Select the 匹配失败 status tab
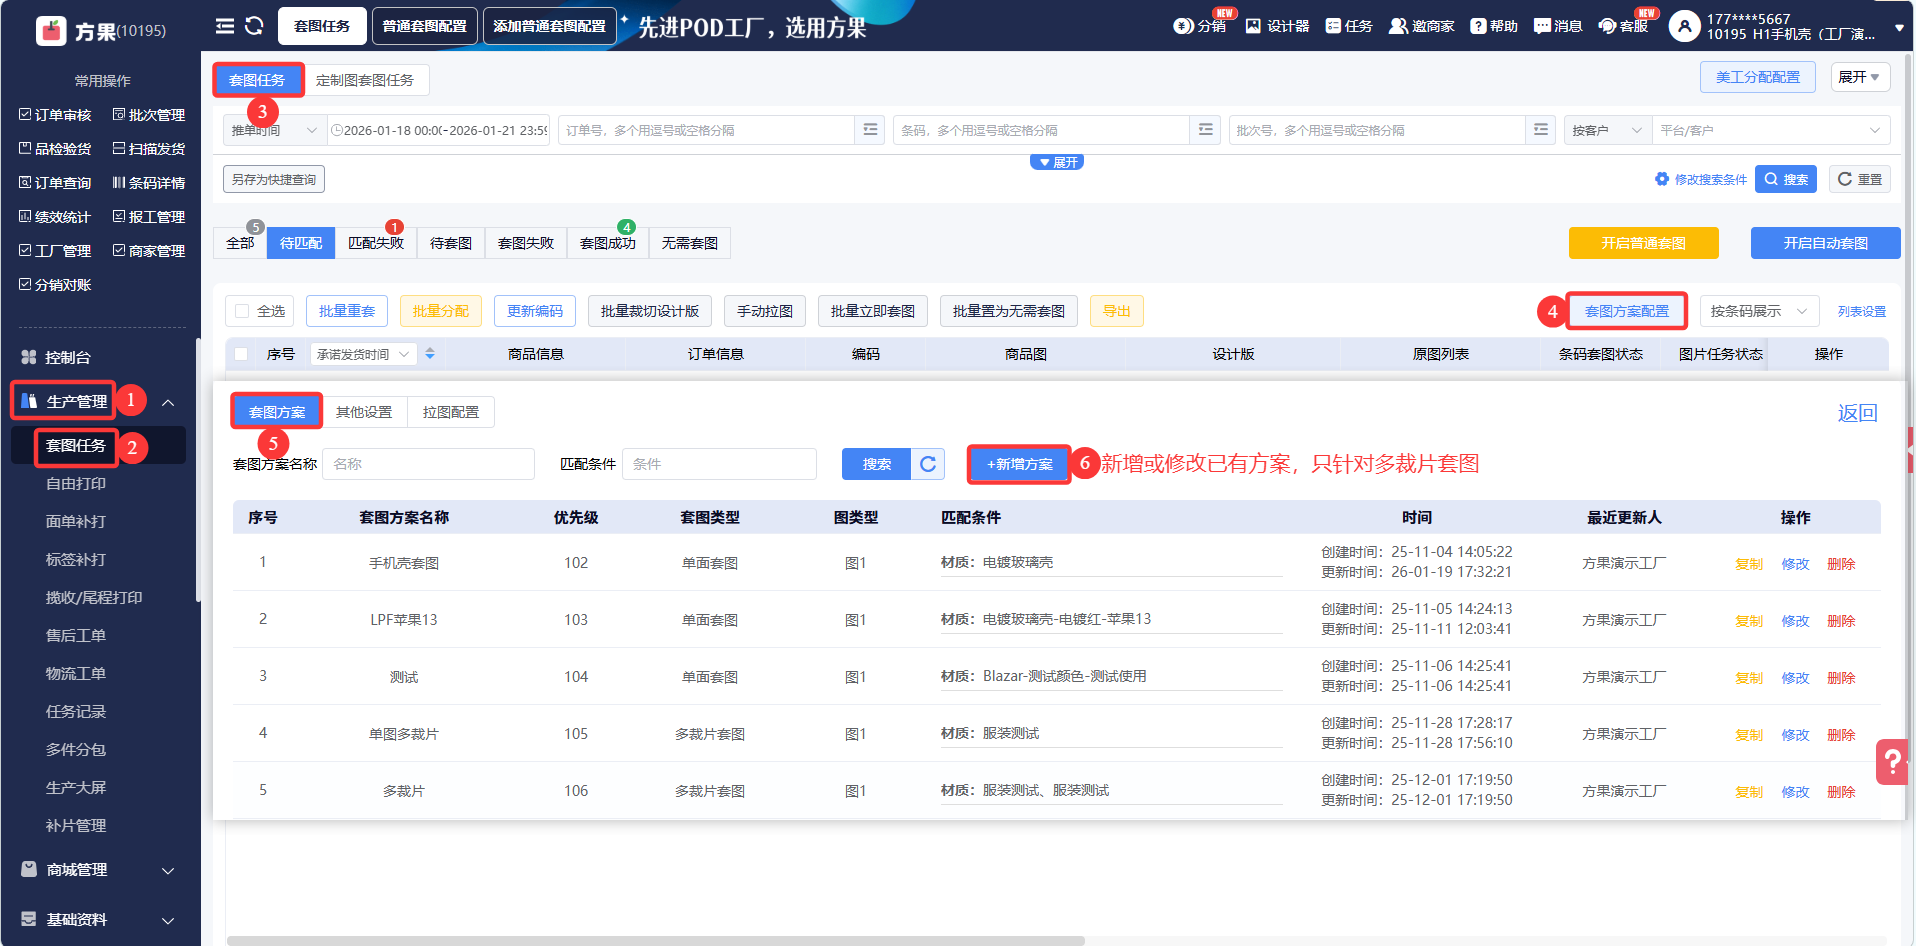This screenshot has width=1916, height=946. [375, 243]
